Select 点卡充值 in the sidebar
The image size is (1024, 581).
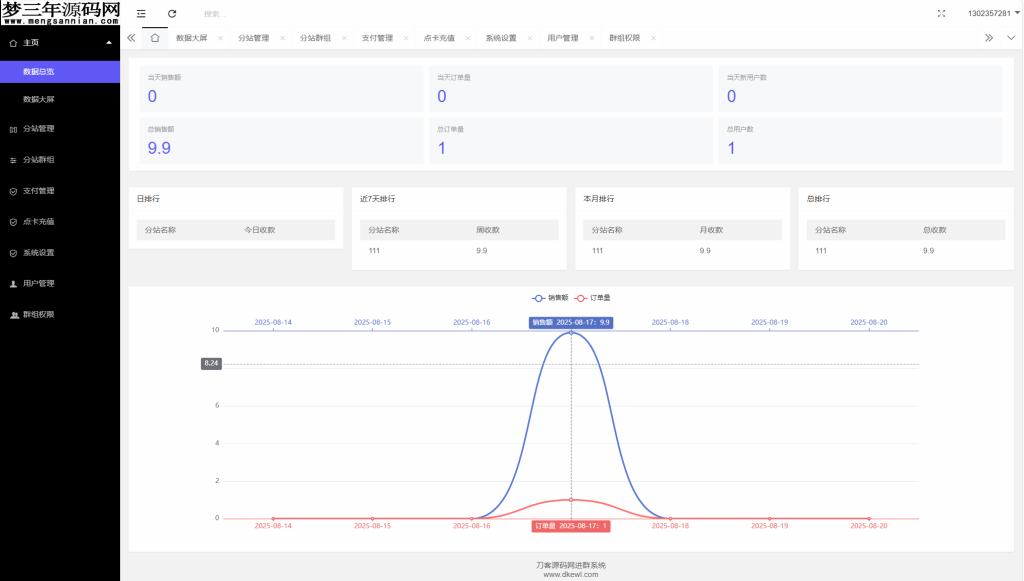[x=14, y=221]
